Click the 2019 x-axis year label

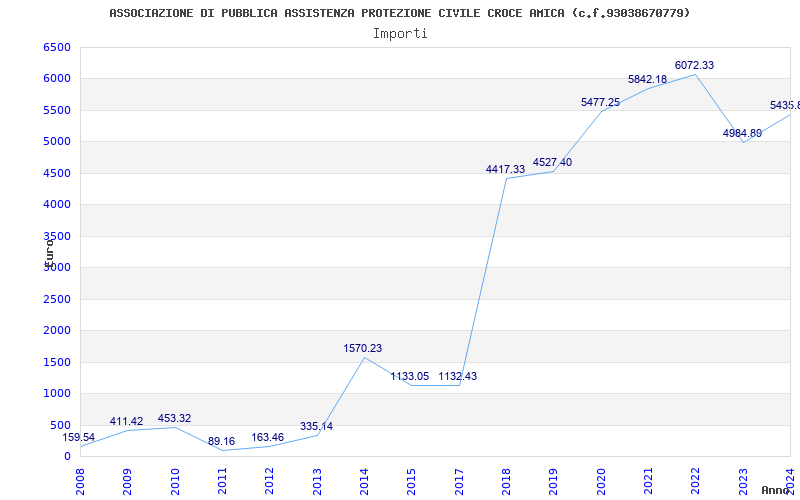coord(554,481)
